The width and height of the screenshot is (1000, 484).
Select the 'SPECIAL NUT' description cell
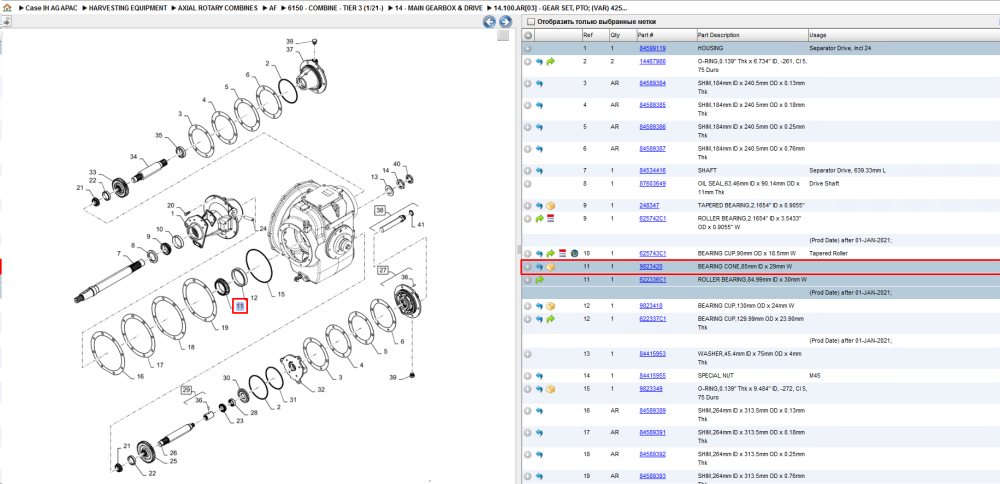pyautogui.click(x=714, y=376)
